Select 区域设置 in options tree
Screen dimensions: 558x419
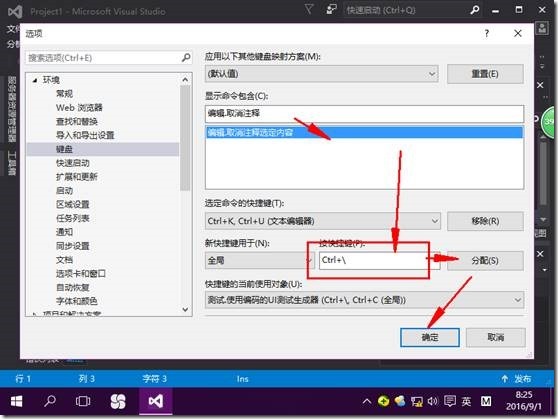[73, 204]
